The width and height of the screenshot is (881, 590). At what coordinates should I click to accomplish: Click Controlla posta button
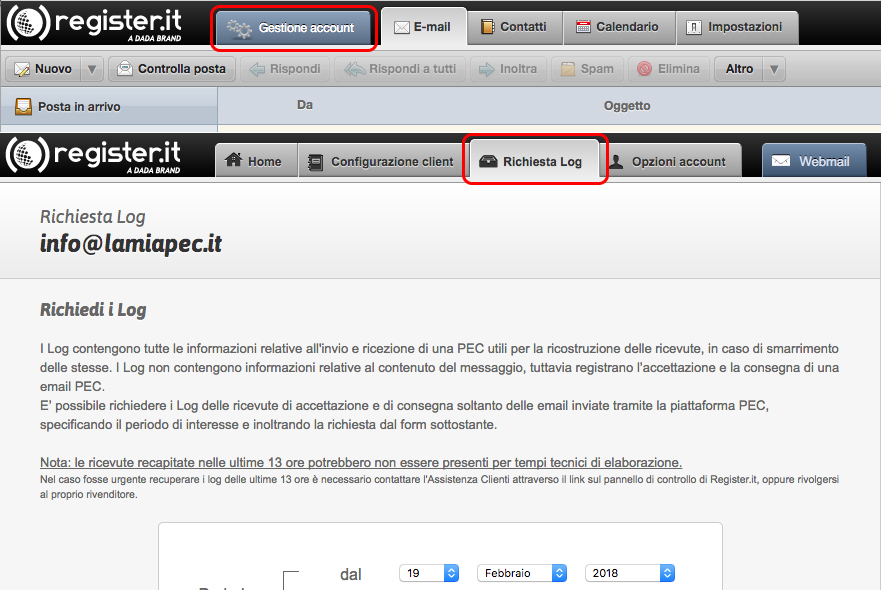coord(173,69)
